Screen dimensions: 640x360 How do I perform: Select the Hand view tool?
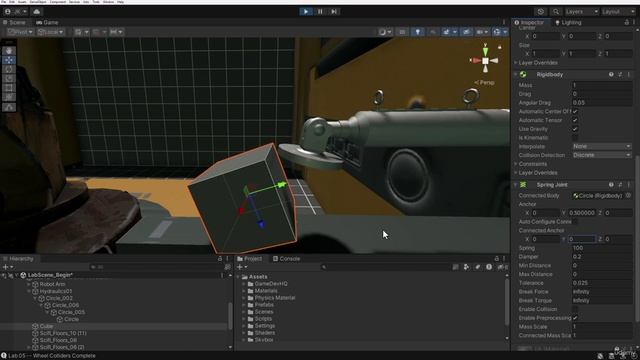coord(9,51)
